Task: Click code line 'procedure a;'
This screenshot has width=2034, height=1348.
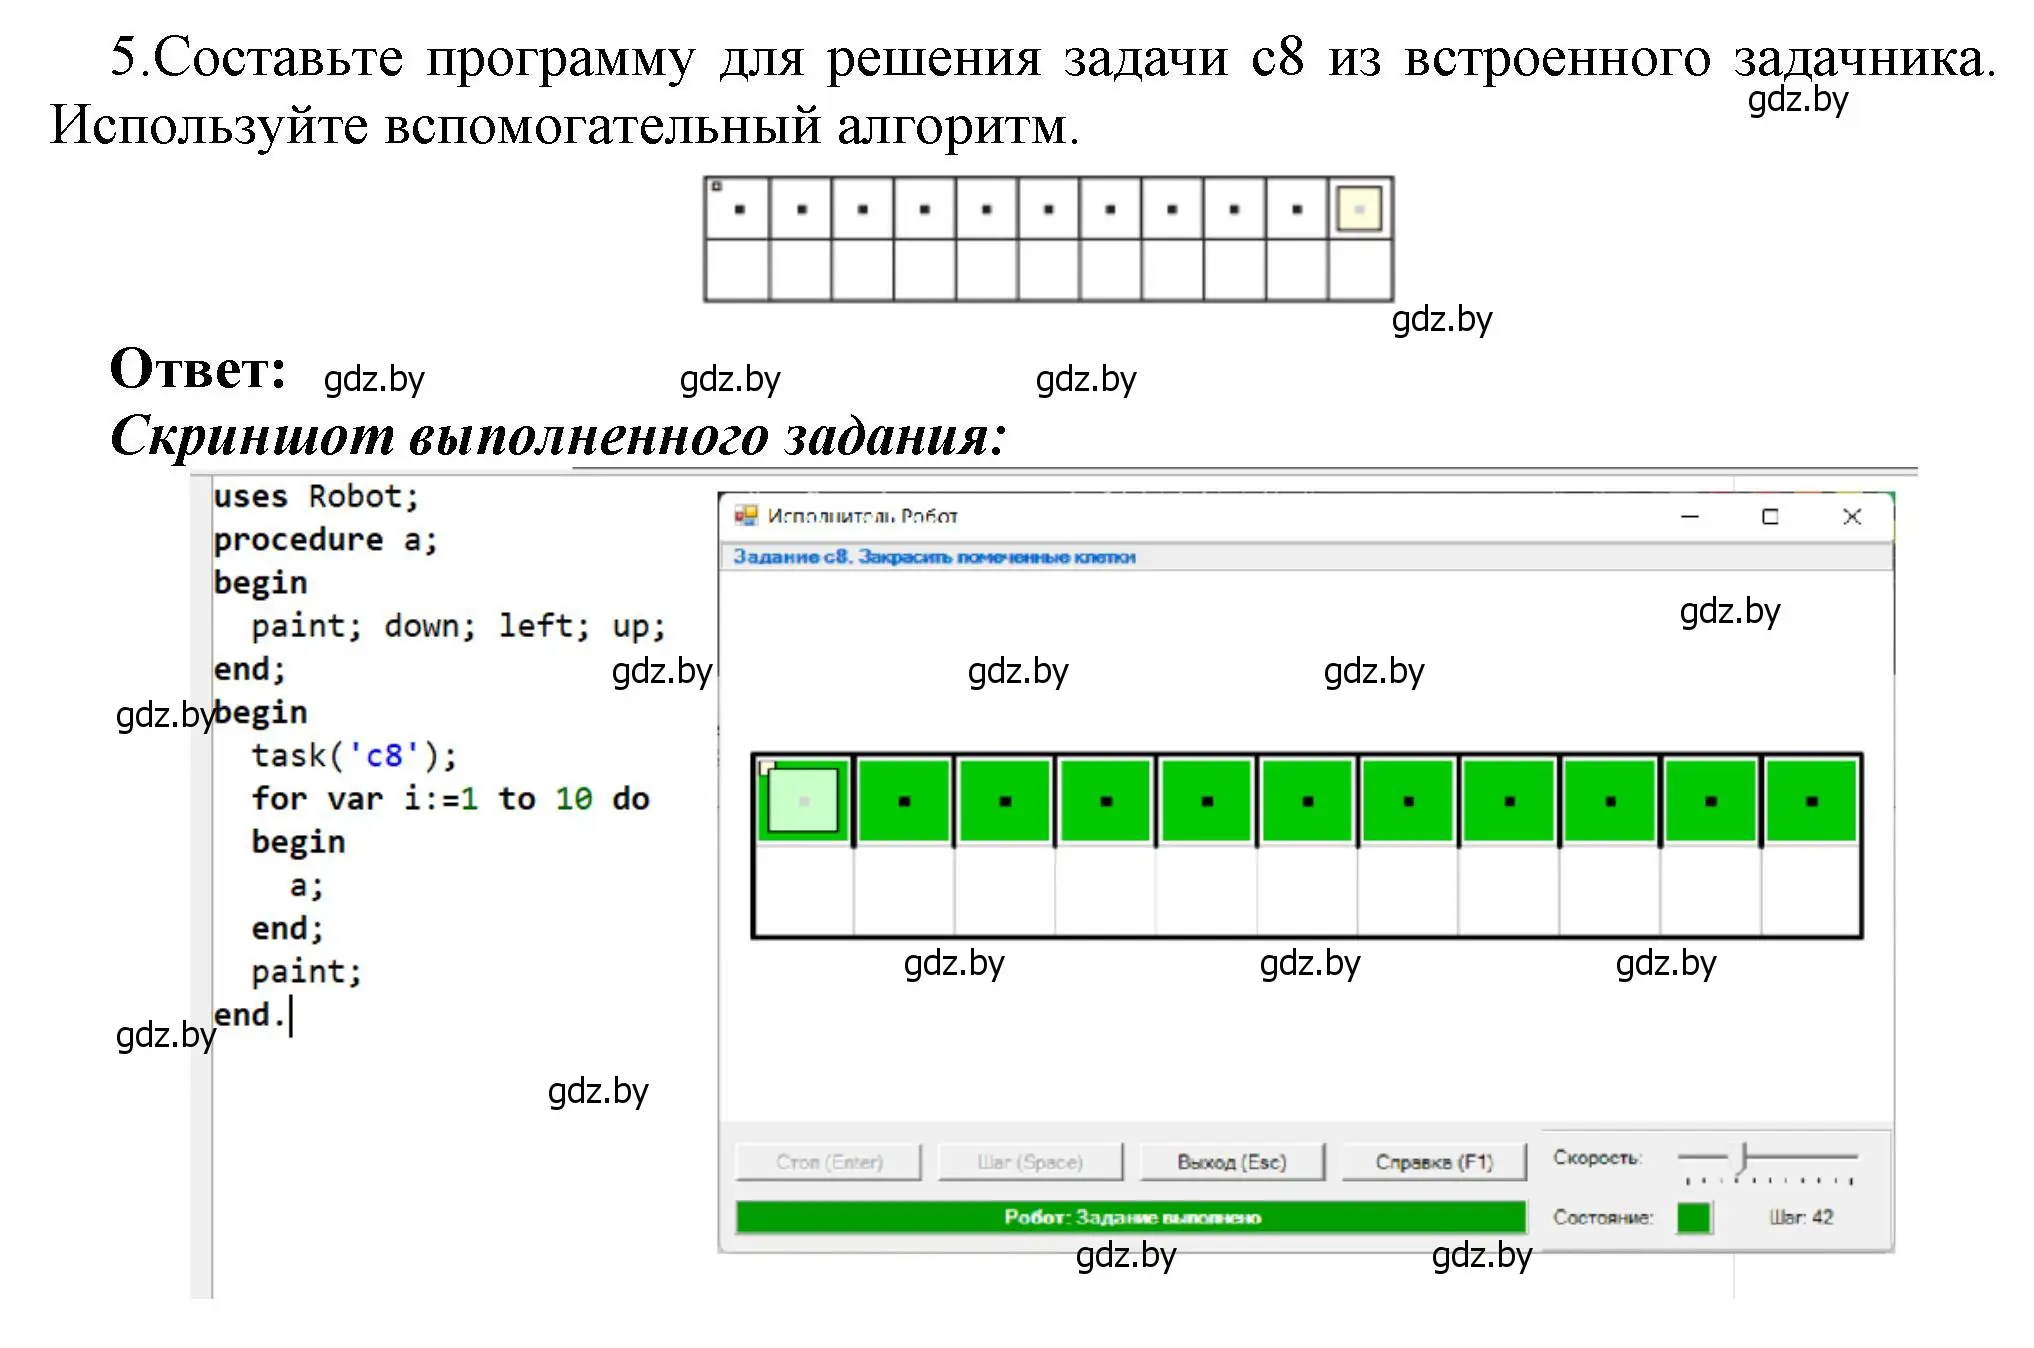Action: (326, 540)
